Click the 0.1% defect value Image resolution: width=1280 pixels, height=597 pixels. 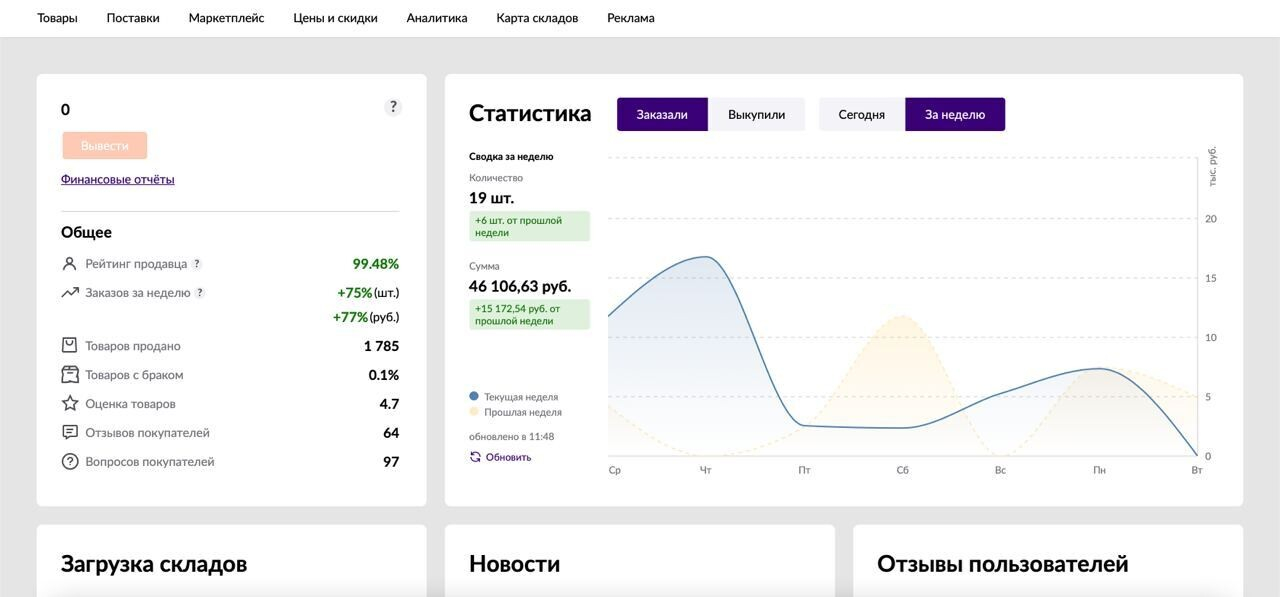(x=384, y=375)
